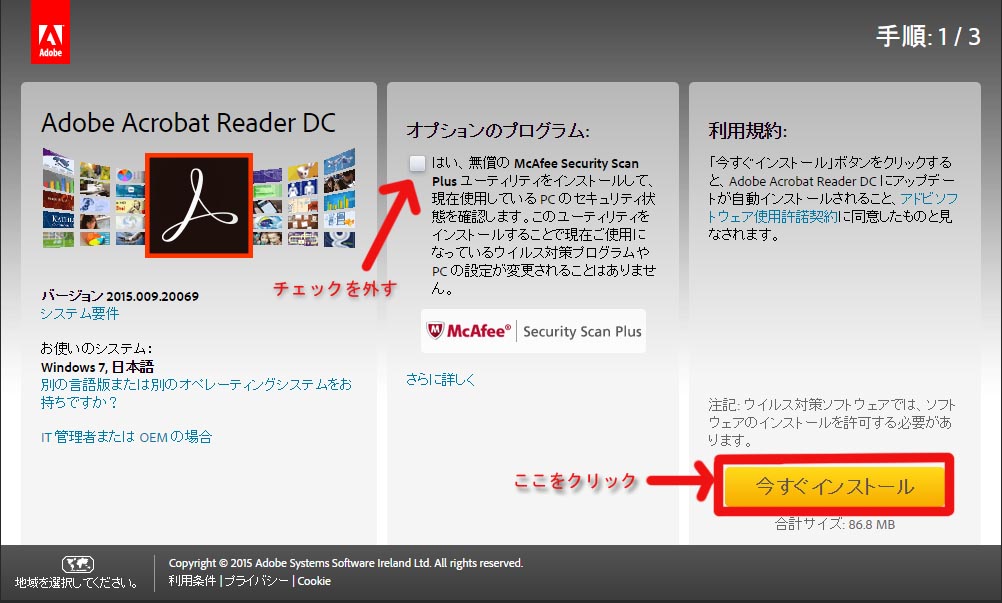This screenshot has width=1002, height=603.
Task: Click the お使いのシステム label
Action: tap(96, 349)
